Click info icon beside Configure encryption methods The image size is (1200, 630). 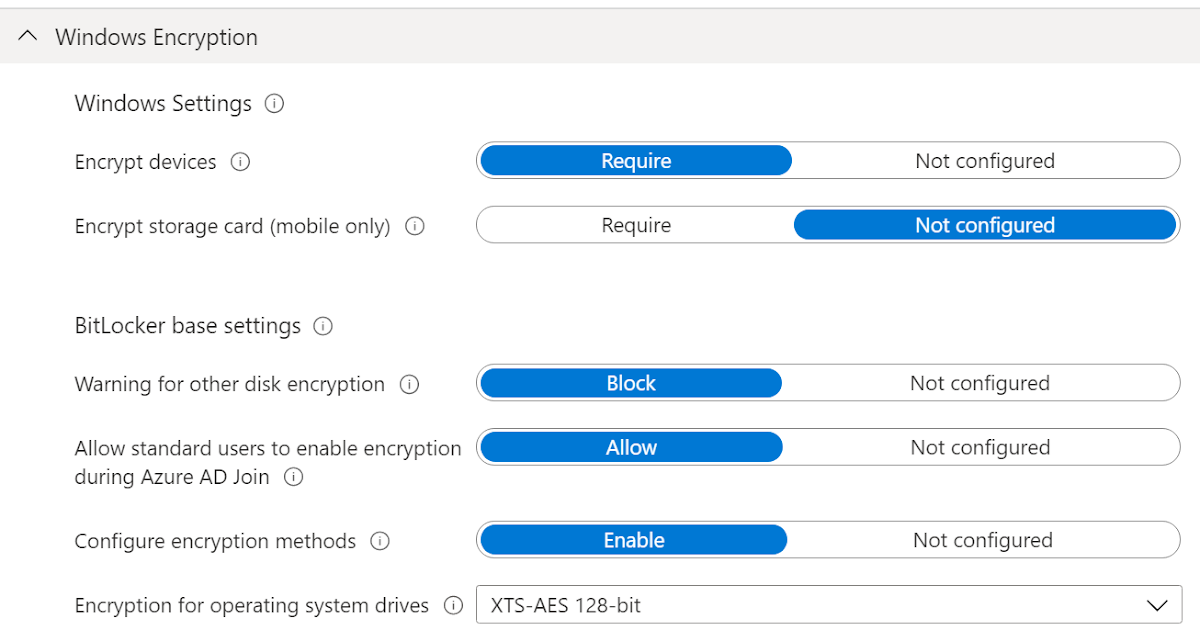coord(380,541)
